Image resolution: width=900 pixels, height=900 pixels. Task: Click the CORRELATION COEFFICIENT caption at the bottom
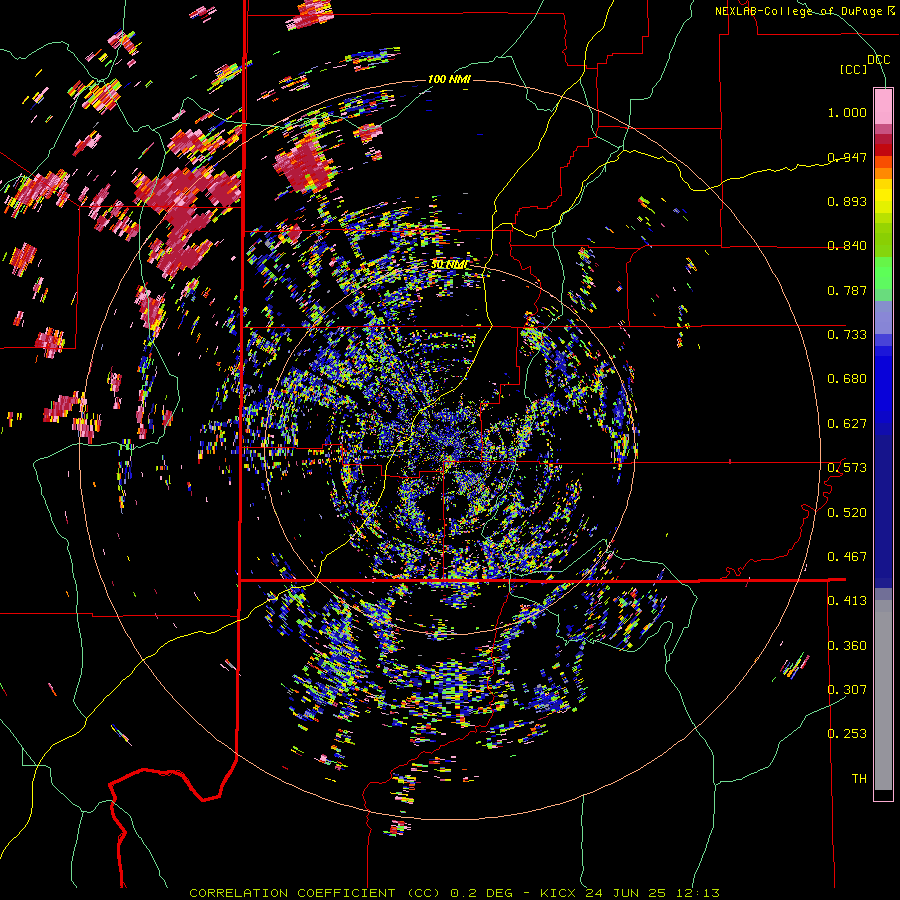tap(315, 893)
